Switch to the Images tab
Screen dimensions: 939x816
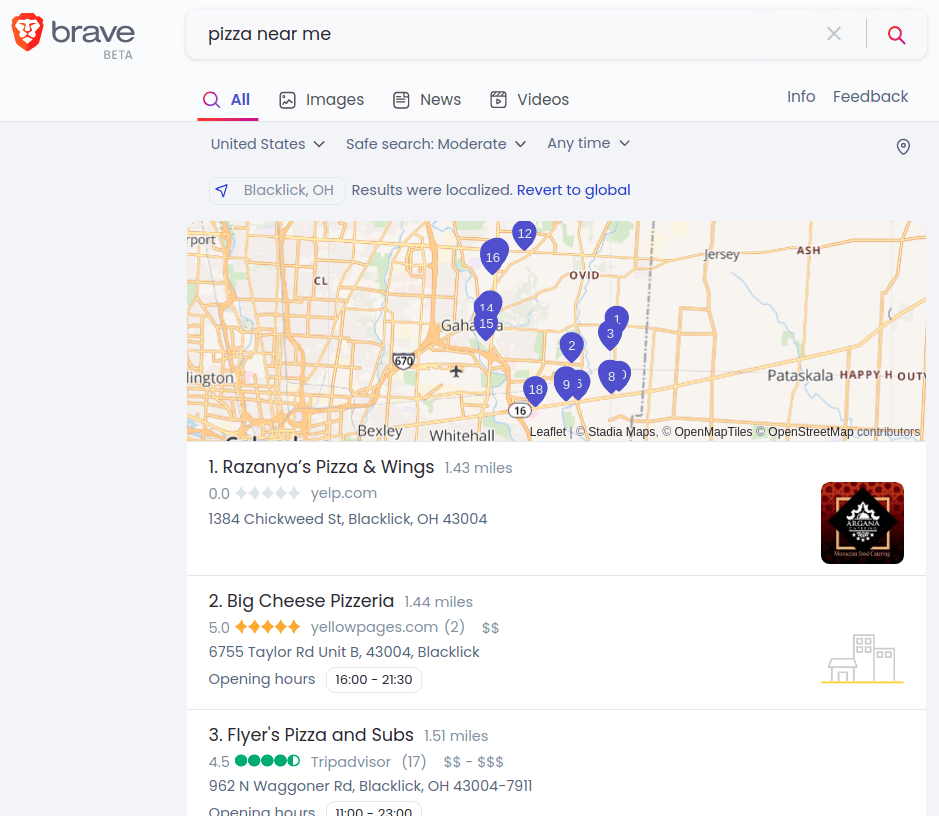point(322,99)
